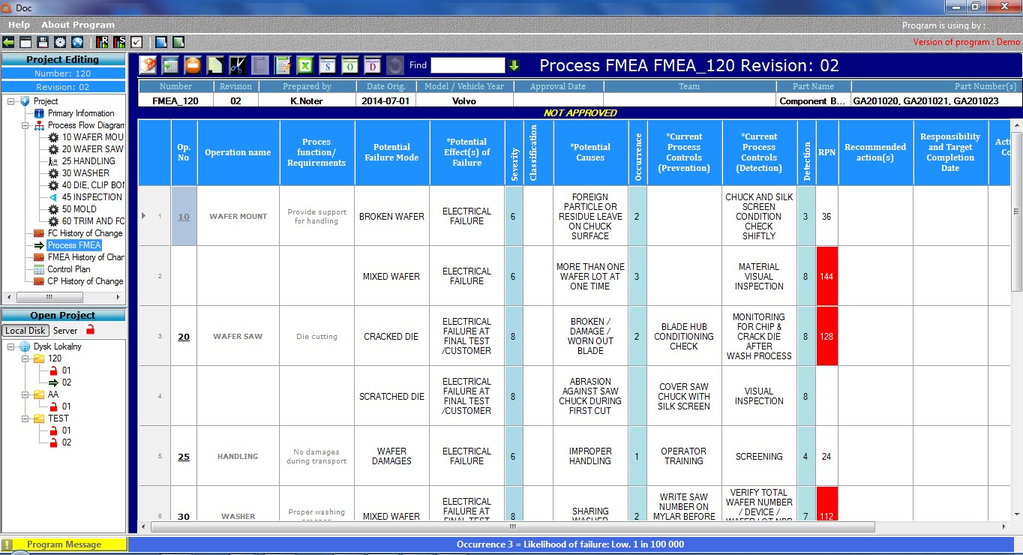Click the chart icon marked S
The image size is (1023, 555).
(x=119, y=42)
